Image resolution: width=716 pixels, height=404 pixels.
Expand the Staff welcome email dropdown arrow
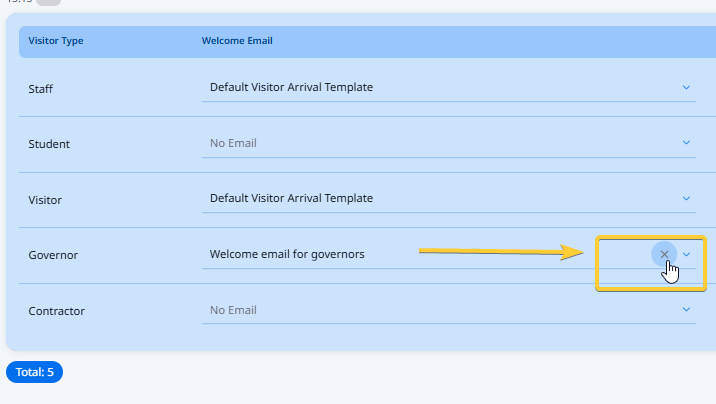point(687,87)
